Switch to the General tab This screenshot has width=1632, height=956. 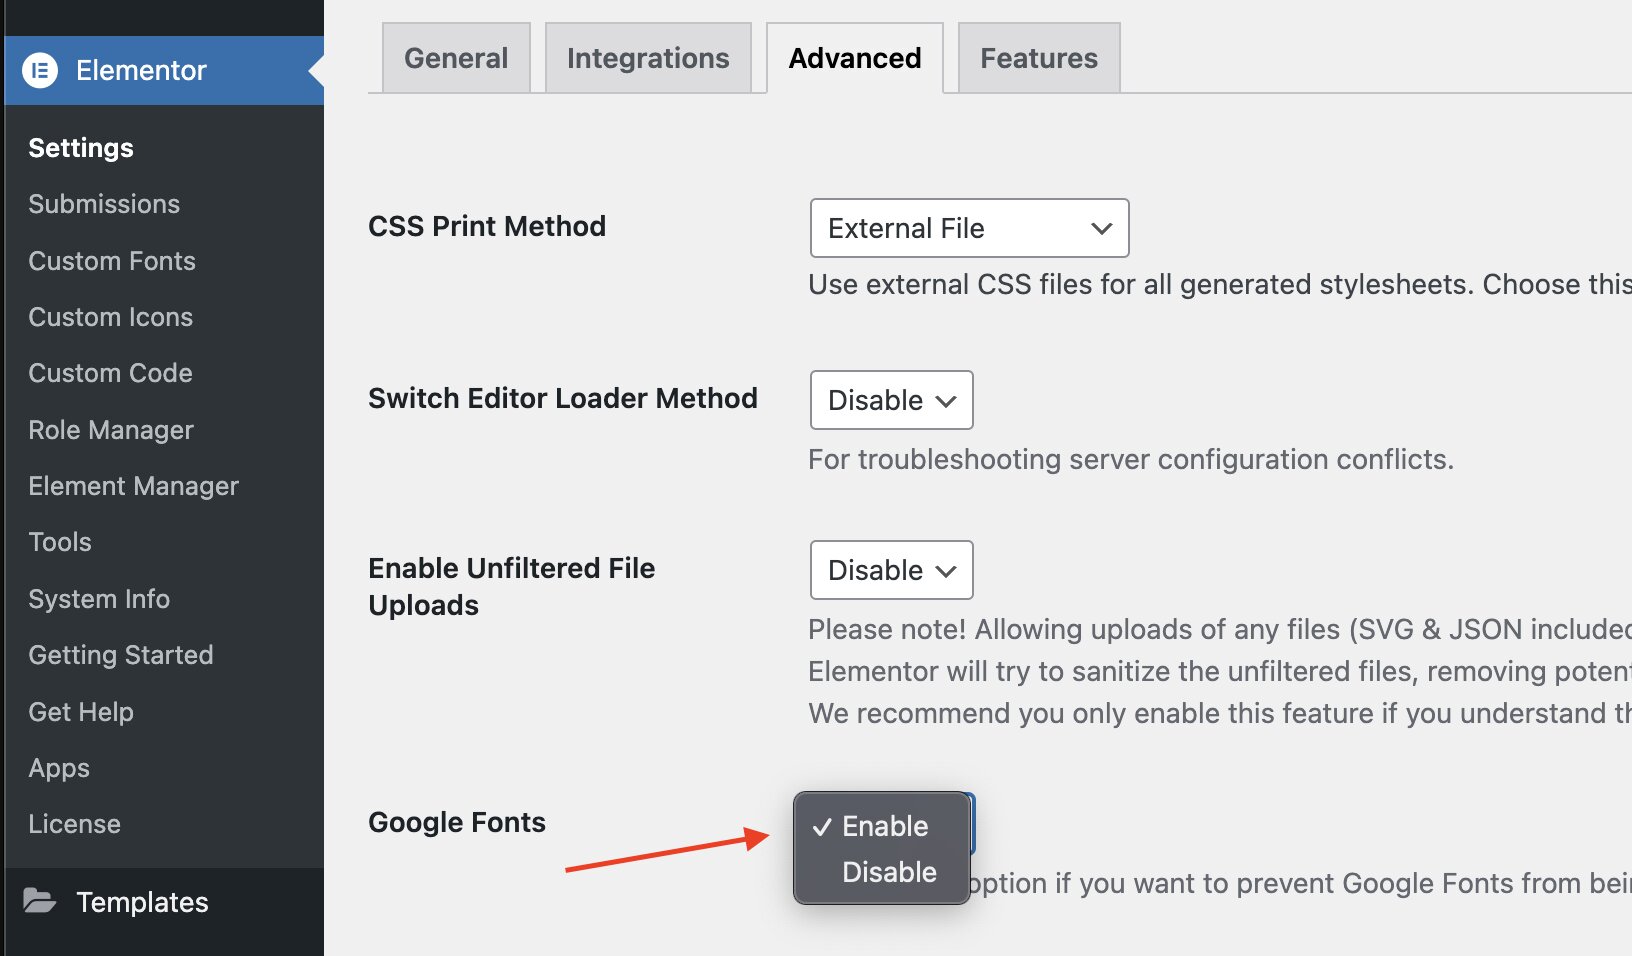(x=455, y=57)
